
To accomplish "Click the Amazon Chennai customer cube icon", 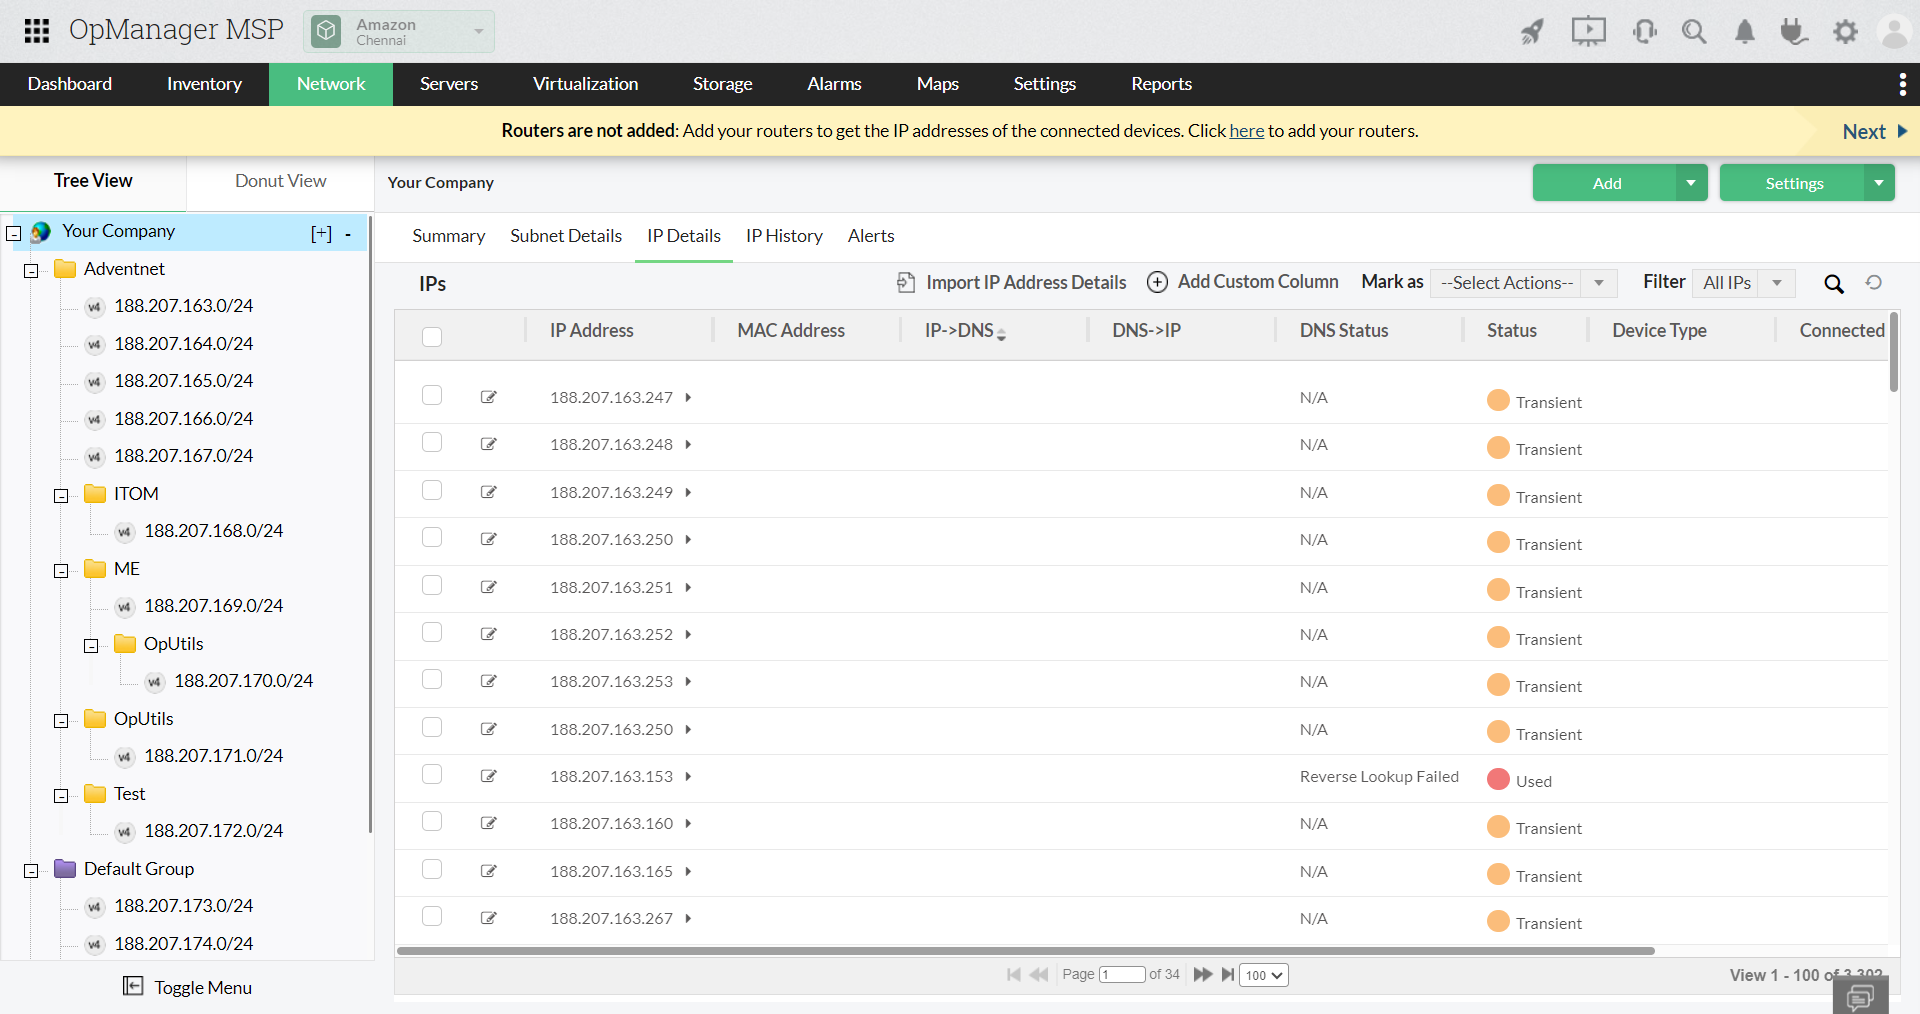I will [326, 32].
